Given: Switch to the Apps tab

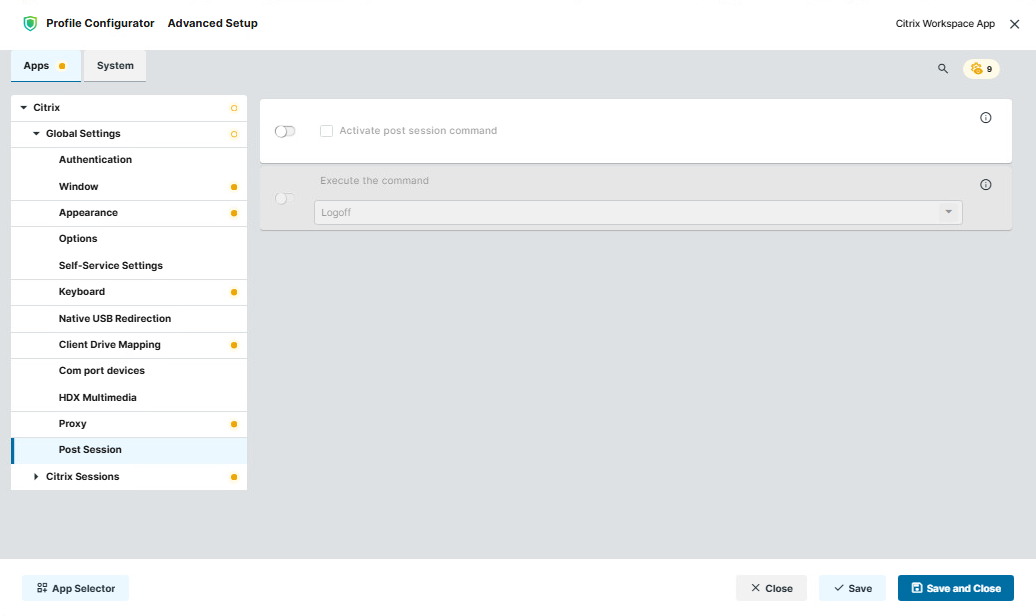Looking at the screenshot, I should [46, 66].
